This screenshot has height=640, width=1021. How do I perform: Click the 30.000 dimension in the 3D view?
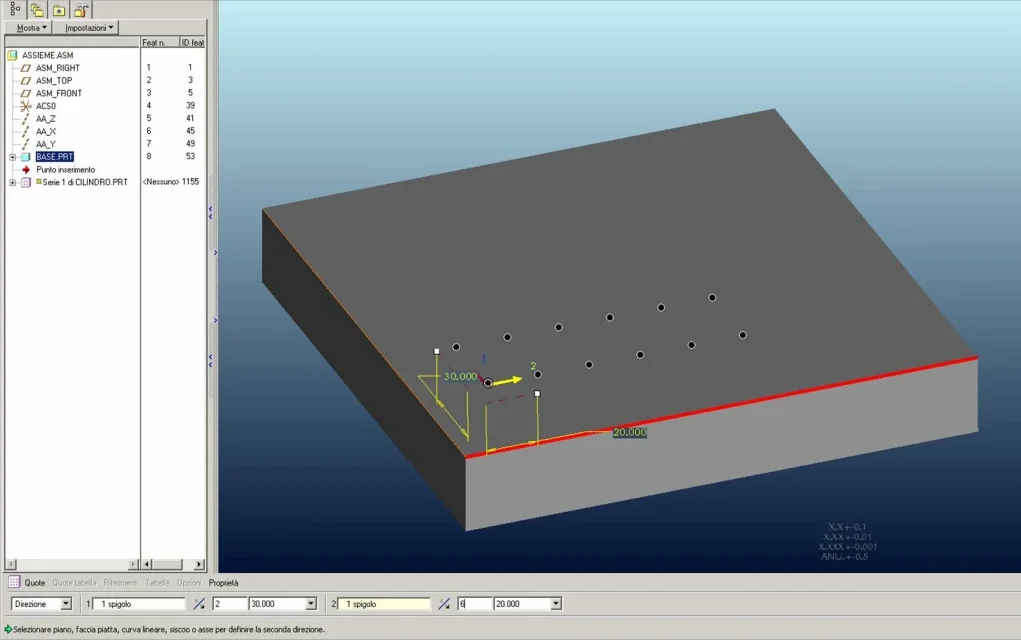pos(460,376)
